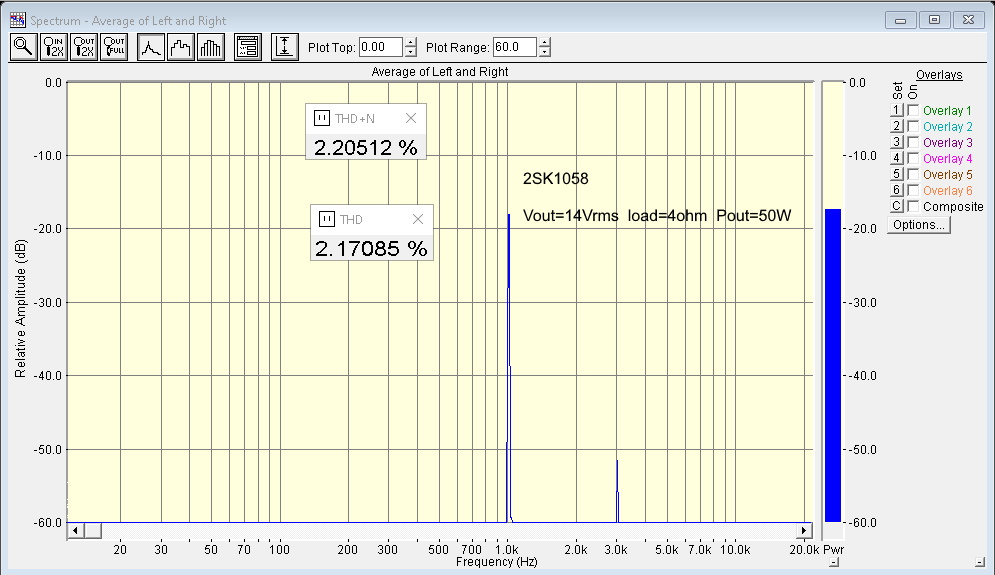Viewport: 995px width, 575px height.
Task: Select the bar graph plot style icon
Action: tap(211, 47)
